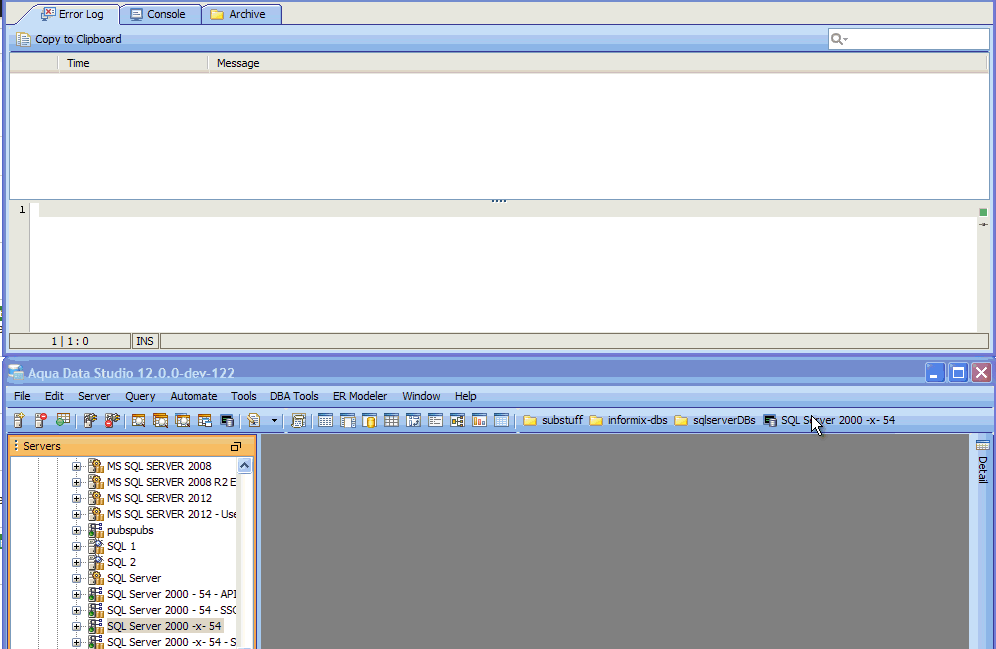
Task: Expand MS SQL SERVER 2012 - Use node
Action: [x=76, y=514]
